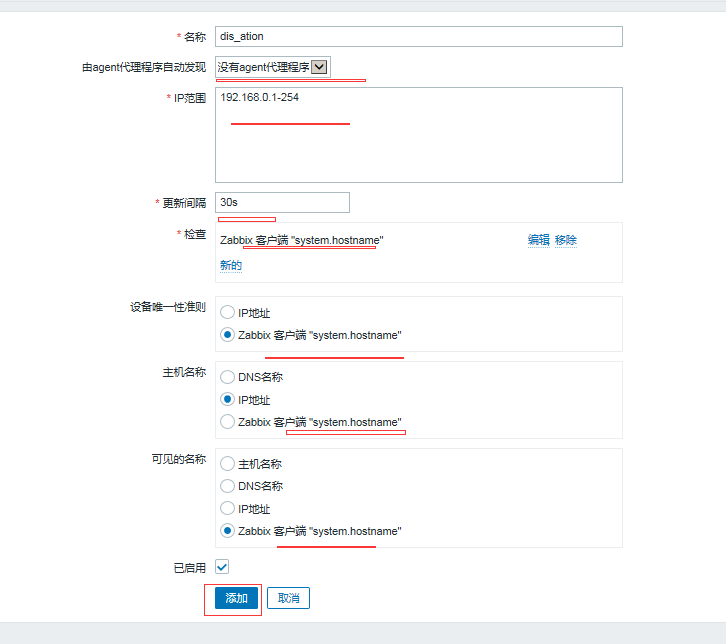This screenshot has height=644, width=726.
Task: Select IP地址 under 可见的名称
Action: (x=227, y=508)
